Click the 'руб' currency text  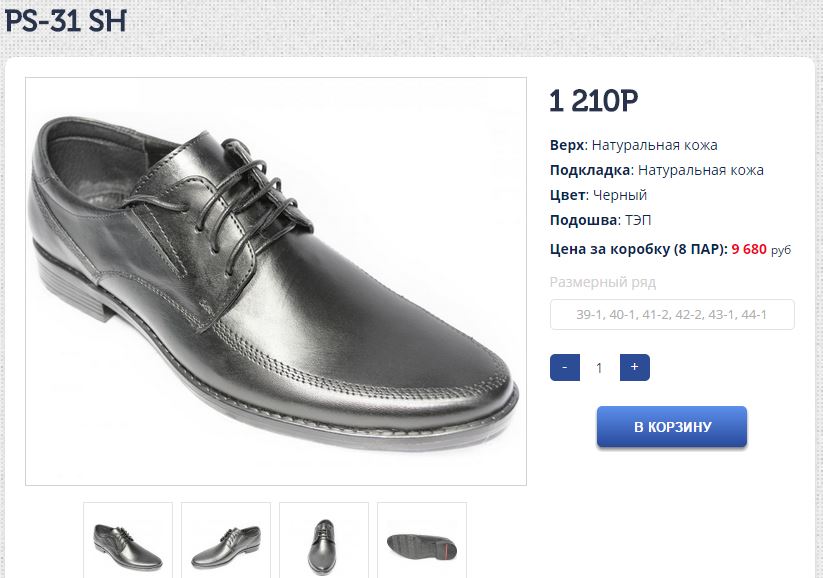click(781, 250)
